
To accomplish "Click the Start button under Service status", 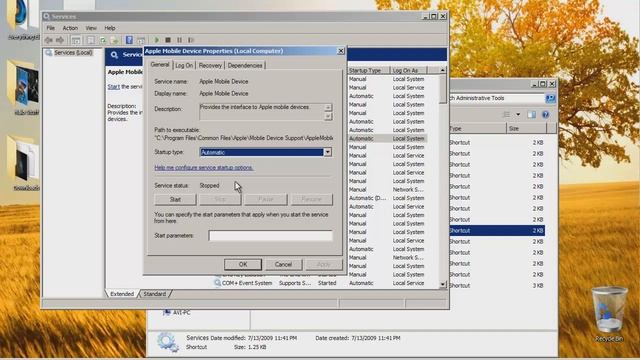I will (175, 200).
